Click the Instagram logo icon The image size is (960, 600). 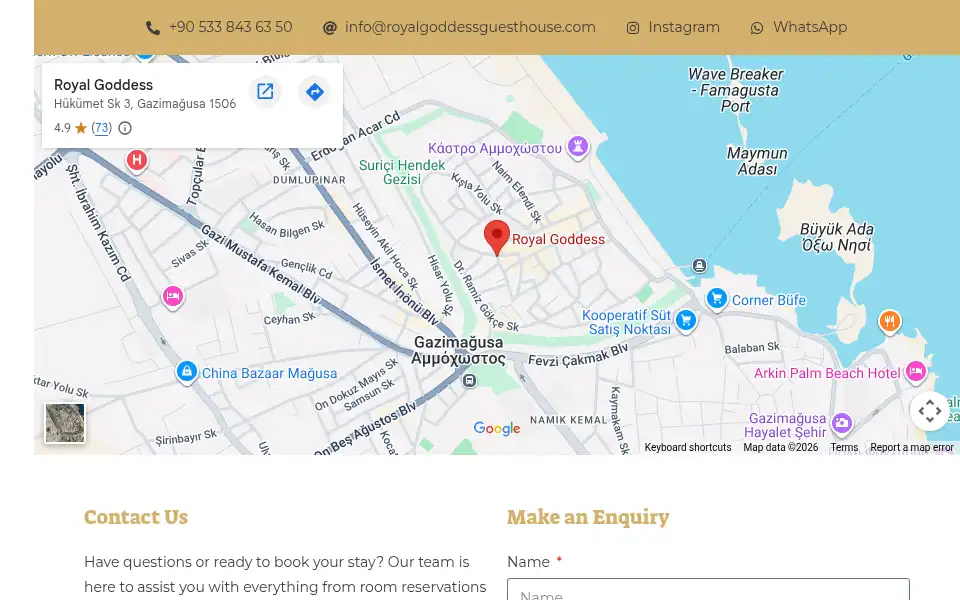tap(633, 28)
